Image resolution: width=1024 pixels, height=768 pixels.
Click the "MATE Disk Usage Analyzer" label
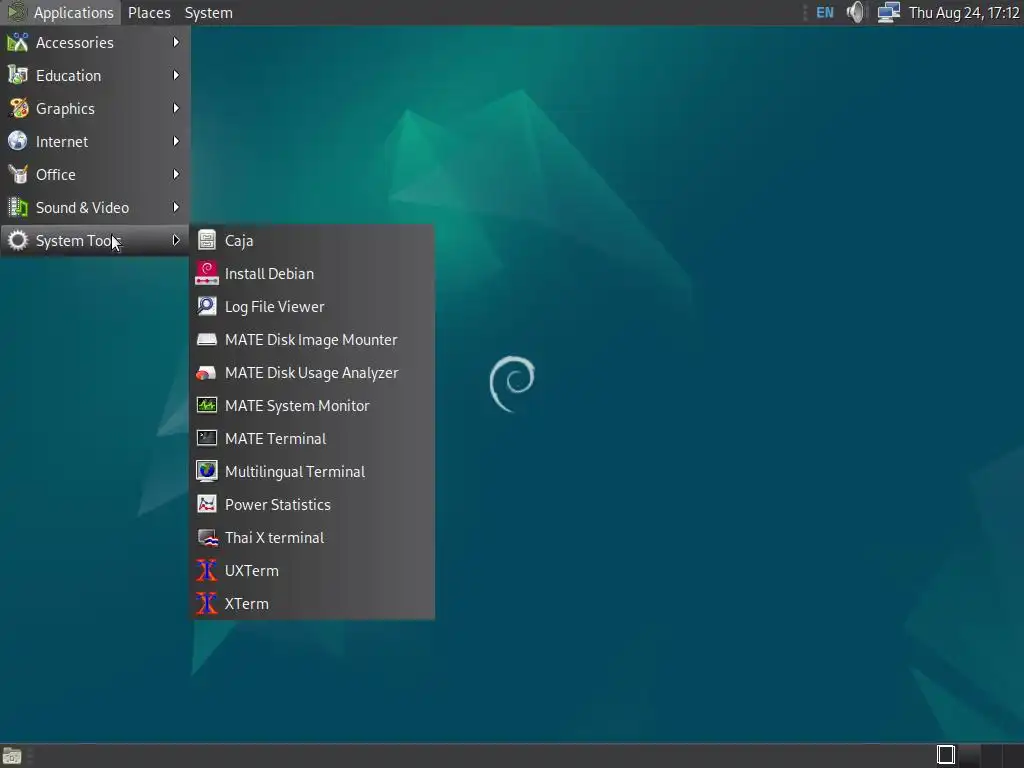point(312,373)
